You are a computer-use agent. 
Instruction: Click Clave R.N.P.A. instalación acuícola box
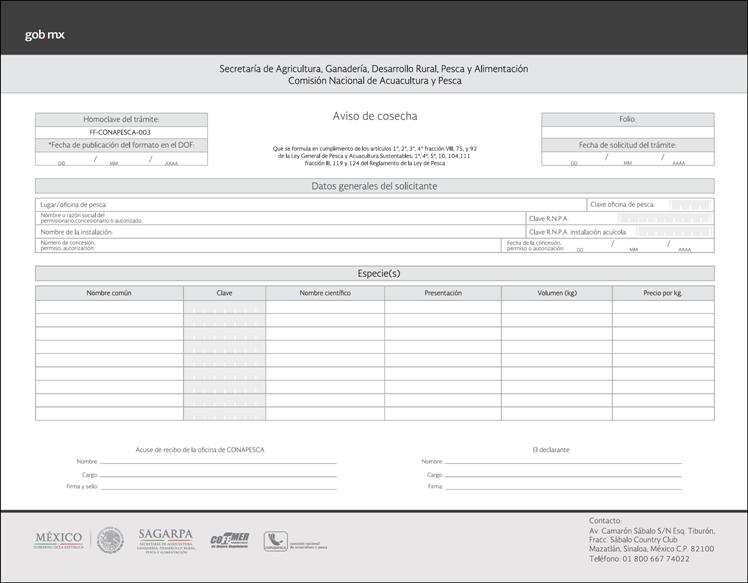tap(674, 232)
